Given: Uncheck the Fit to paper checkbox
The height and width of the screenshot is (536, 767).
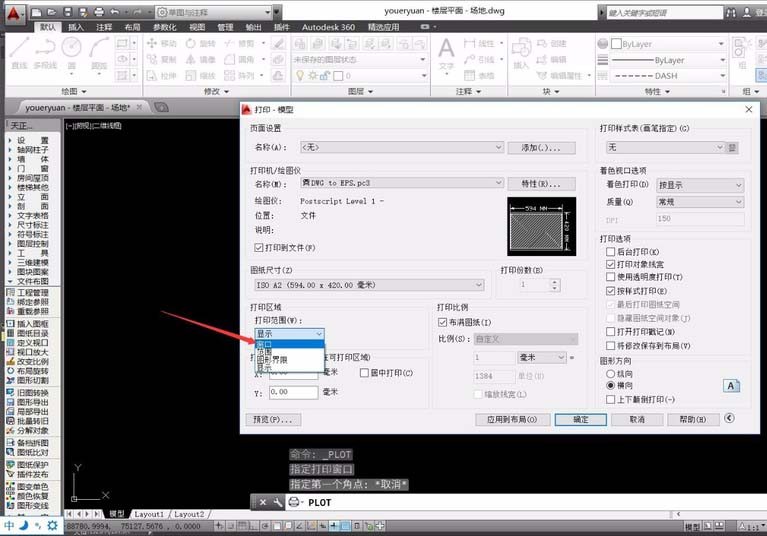Looking at the screenshot, I should pos(442,322).
